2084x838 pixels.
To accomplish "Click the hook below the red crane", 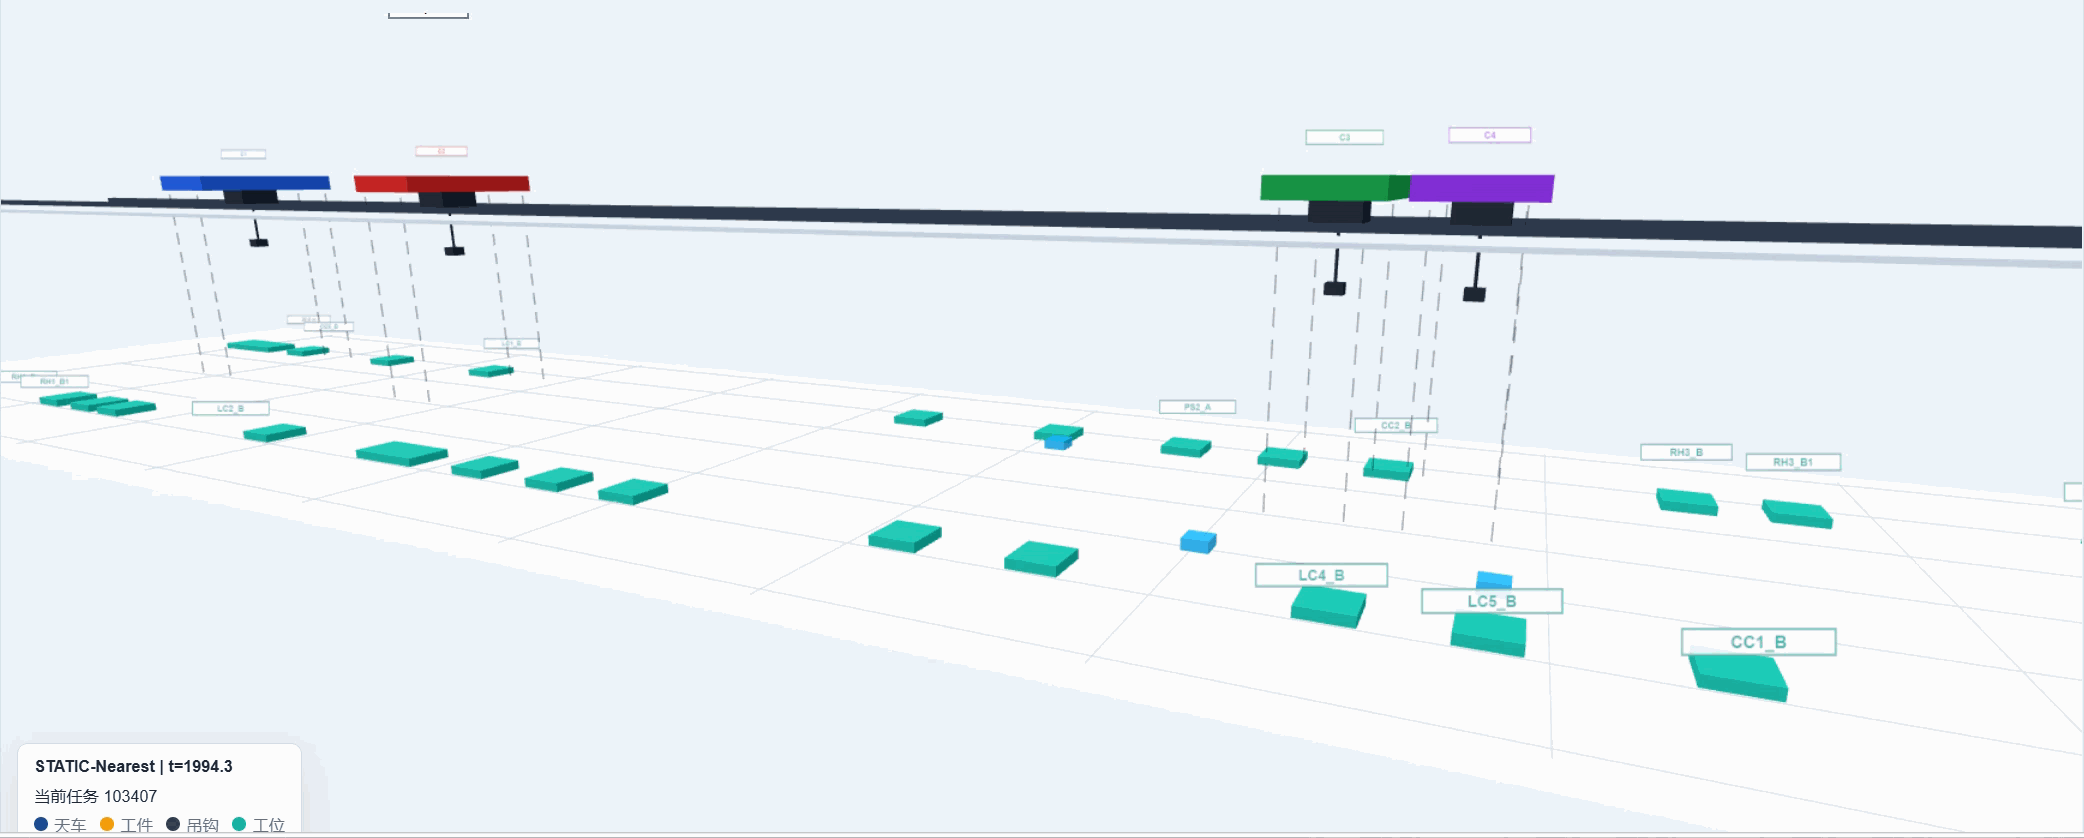I will [454, 250].
